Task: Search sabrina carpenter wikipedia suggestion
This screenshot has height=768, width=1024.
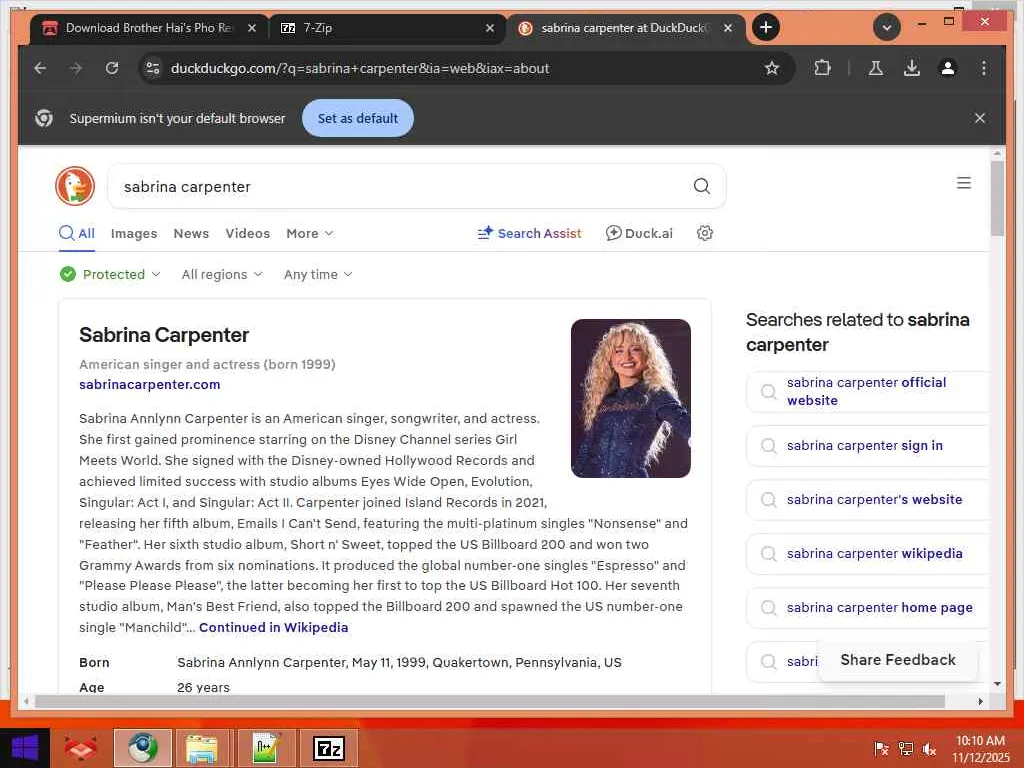Action: pyautogui.click(x=867, y=553)
